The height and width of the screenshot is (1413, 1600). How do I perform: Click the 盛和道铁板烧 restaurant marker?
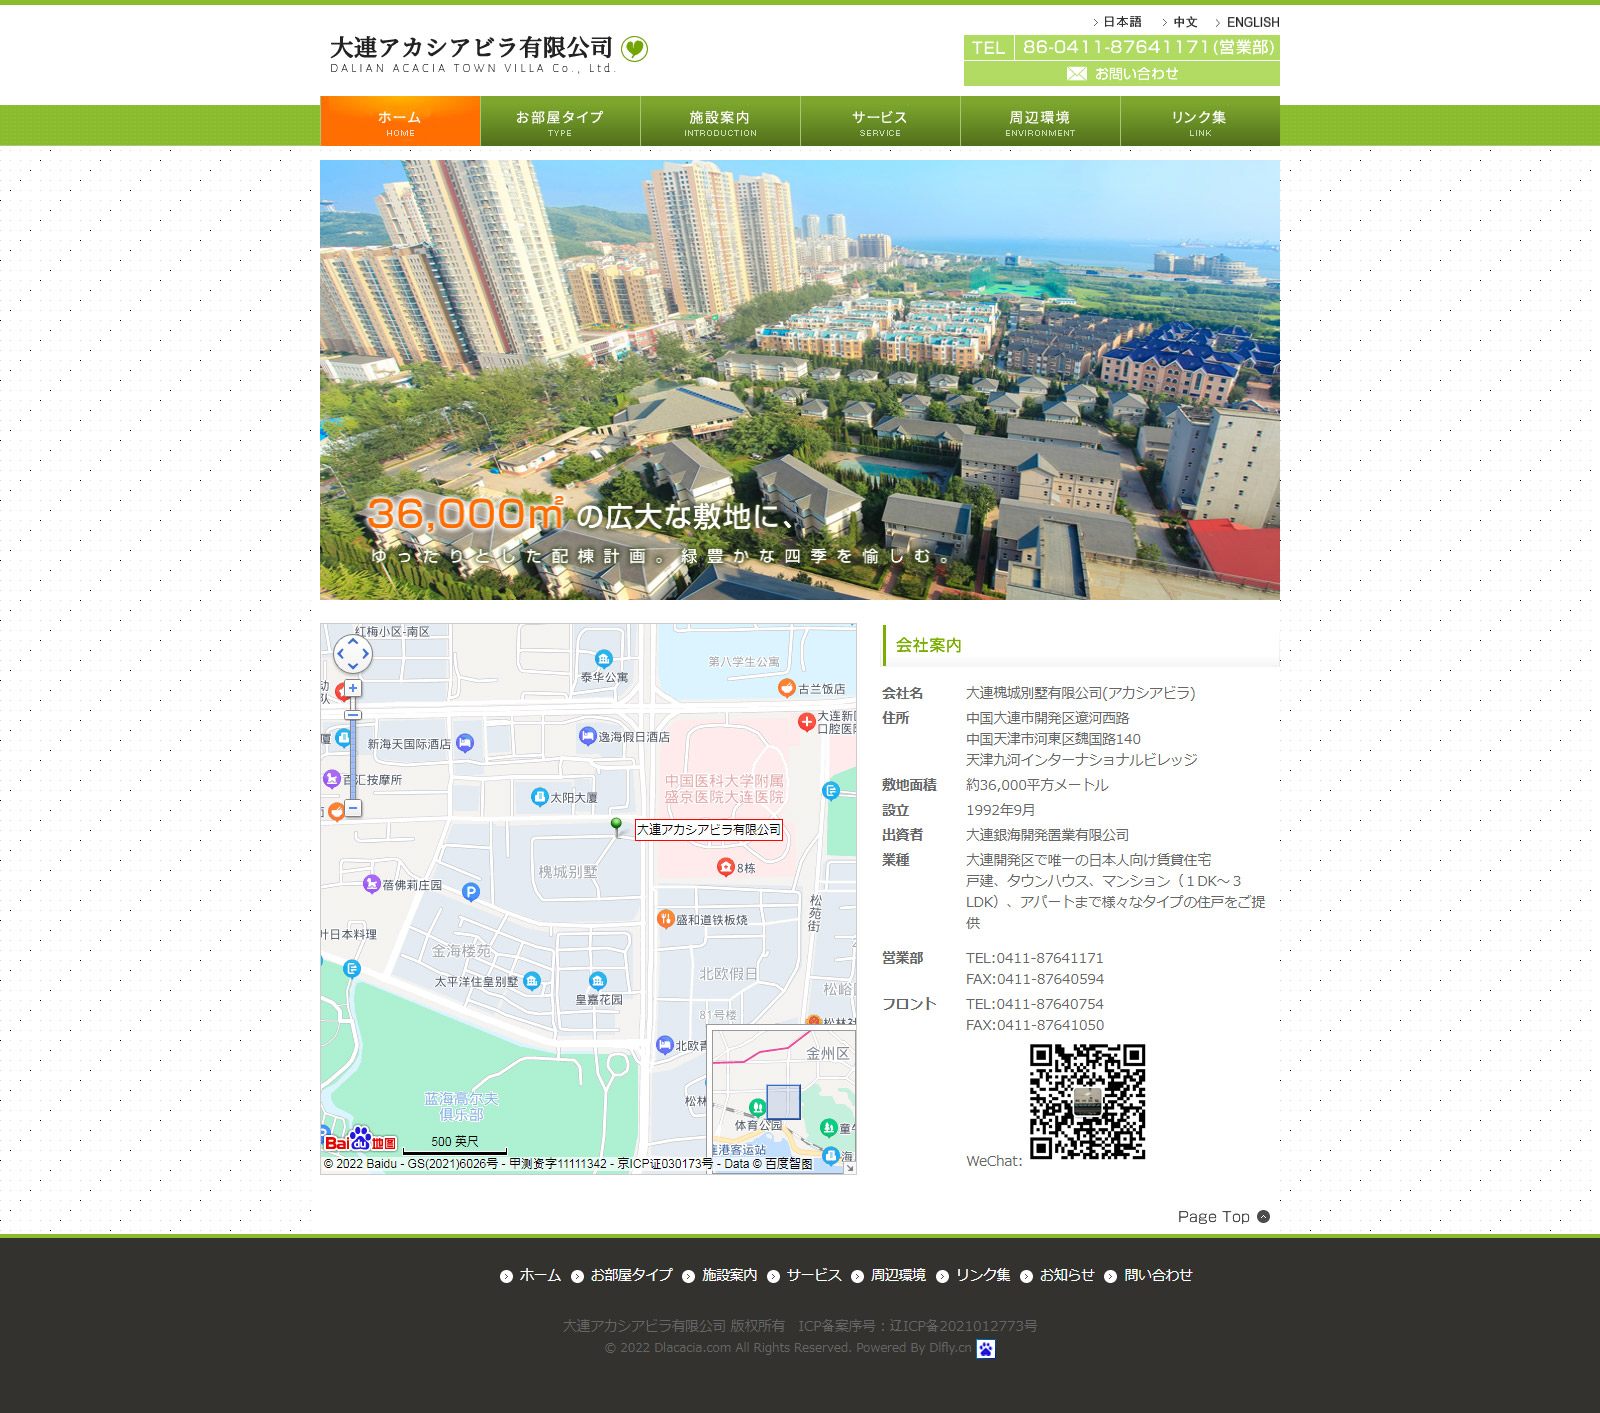pos(665,919)
